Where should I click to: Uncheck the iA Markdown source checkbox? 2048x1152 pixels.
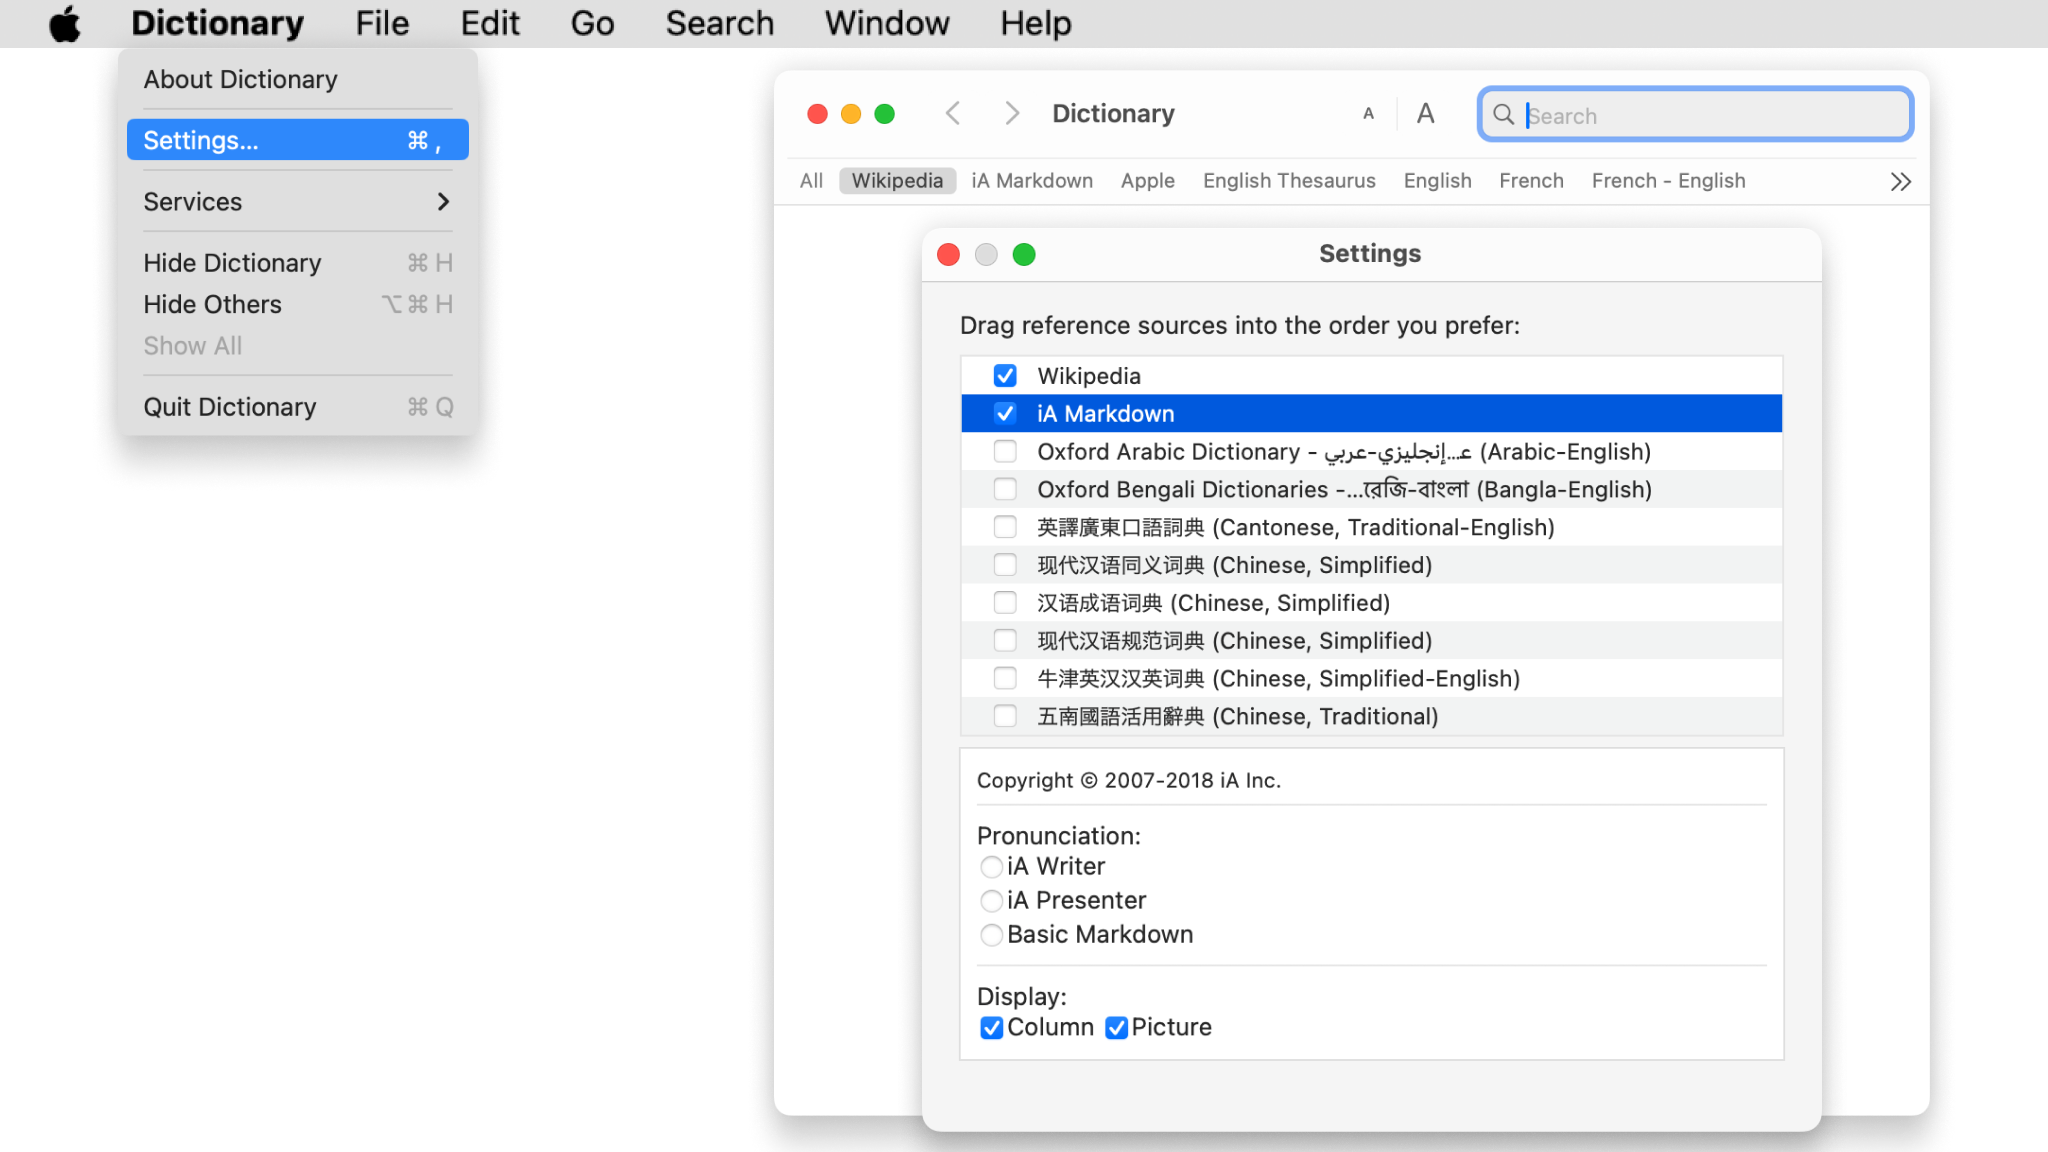pyautogui.click(x=1005, y=414)
